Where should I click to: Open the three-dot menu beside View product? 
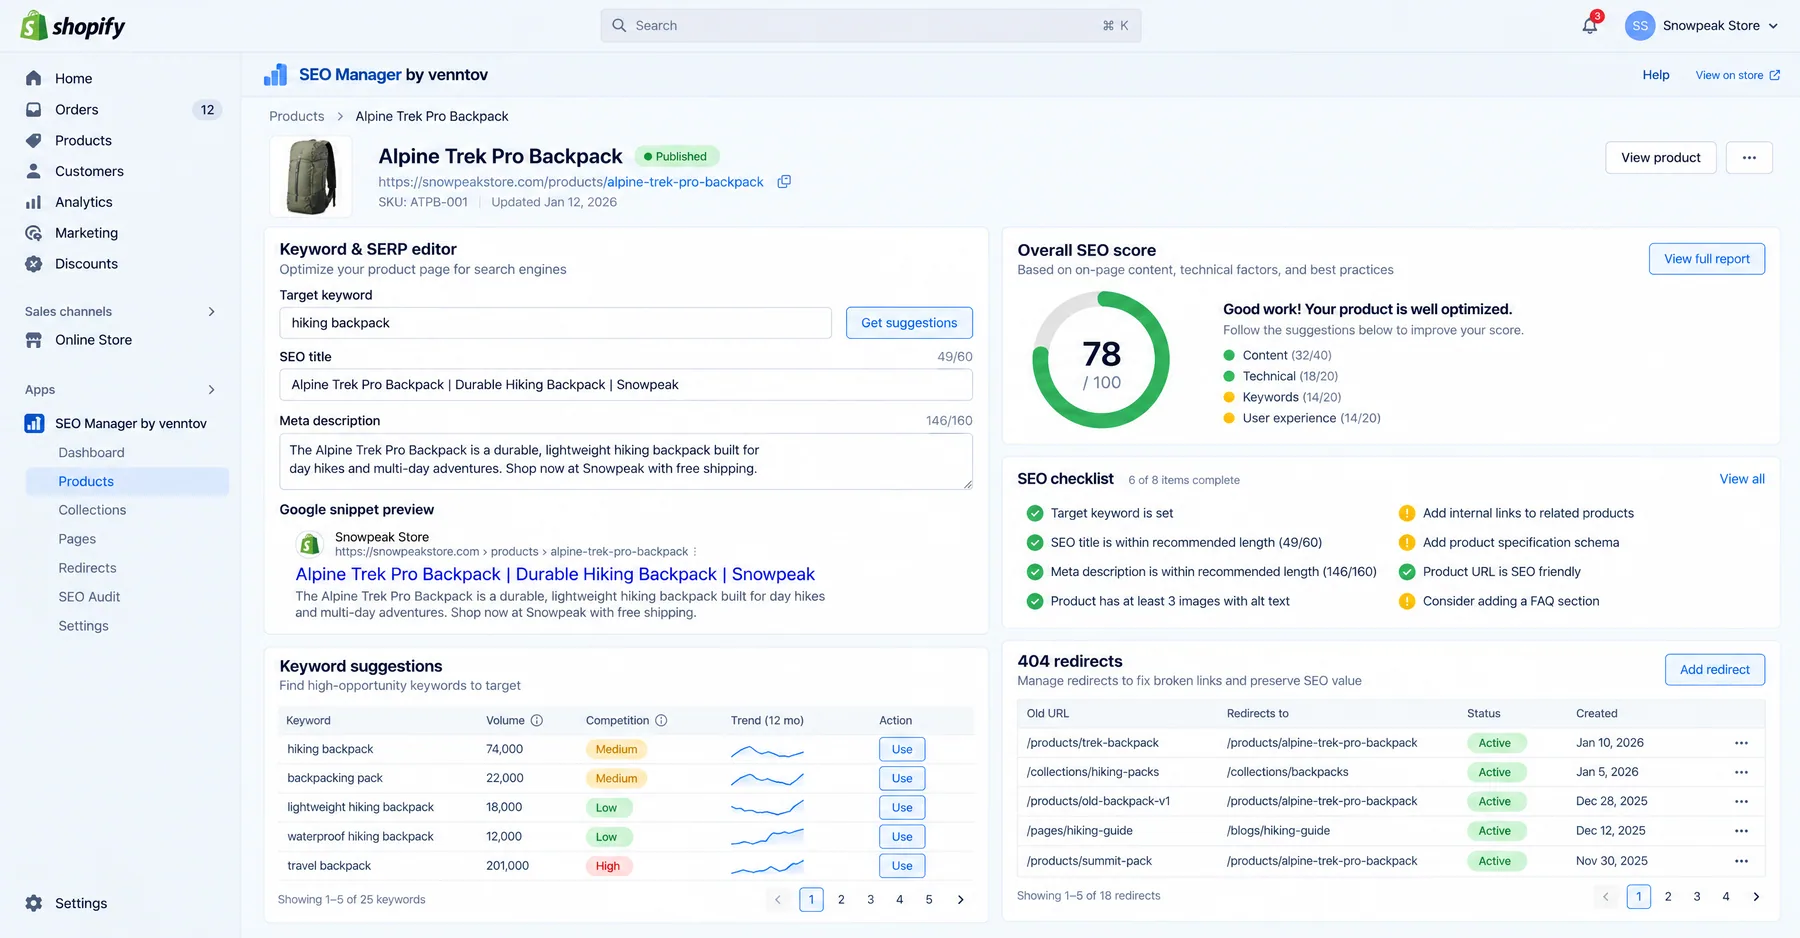(1749, 157)
